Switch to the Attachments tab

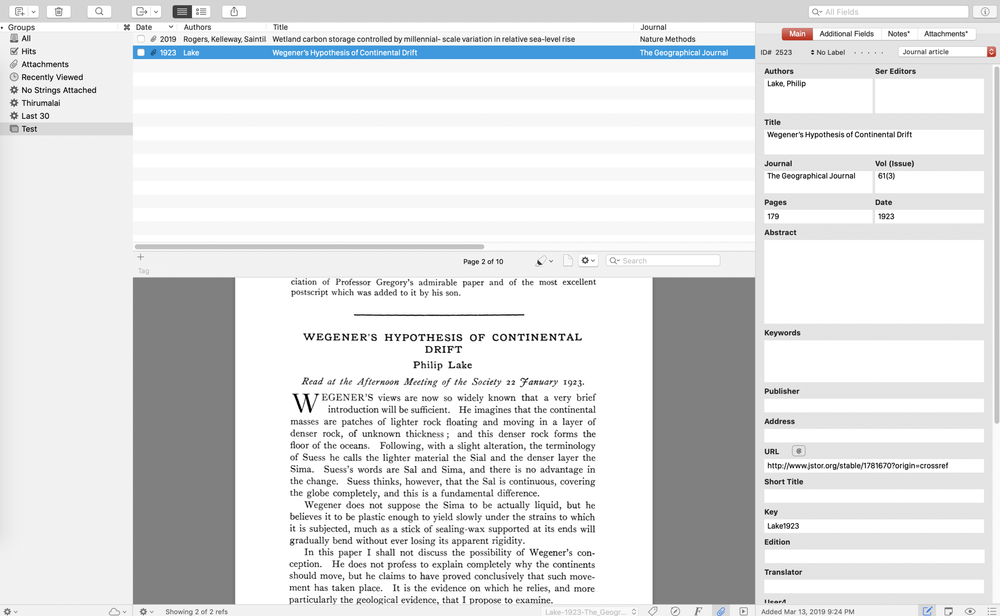click(946, 34)
